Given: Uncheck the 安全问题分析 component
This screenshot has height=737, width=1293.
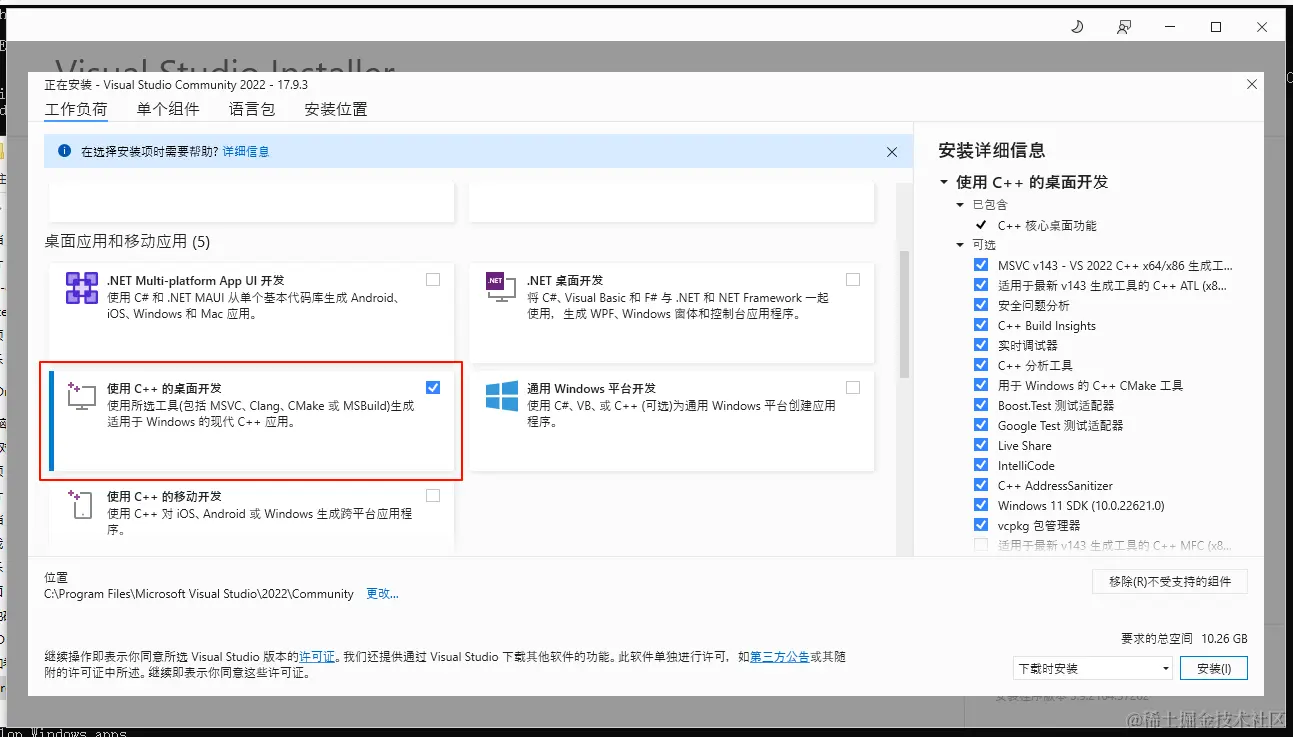Looking at the screenshot, I should coord(981,305).
